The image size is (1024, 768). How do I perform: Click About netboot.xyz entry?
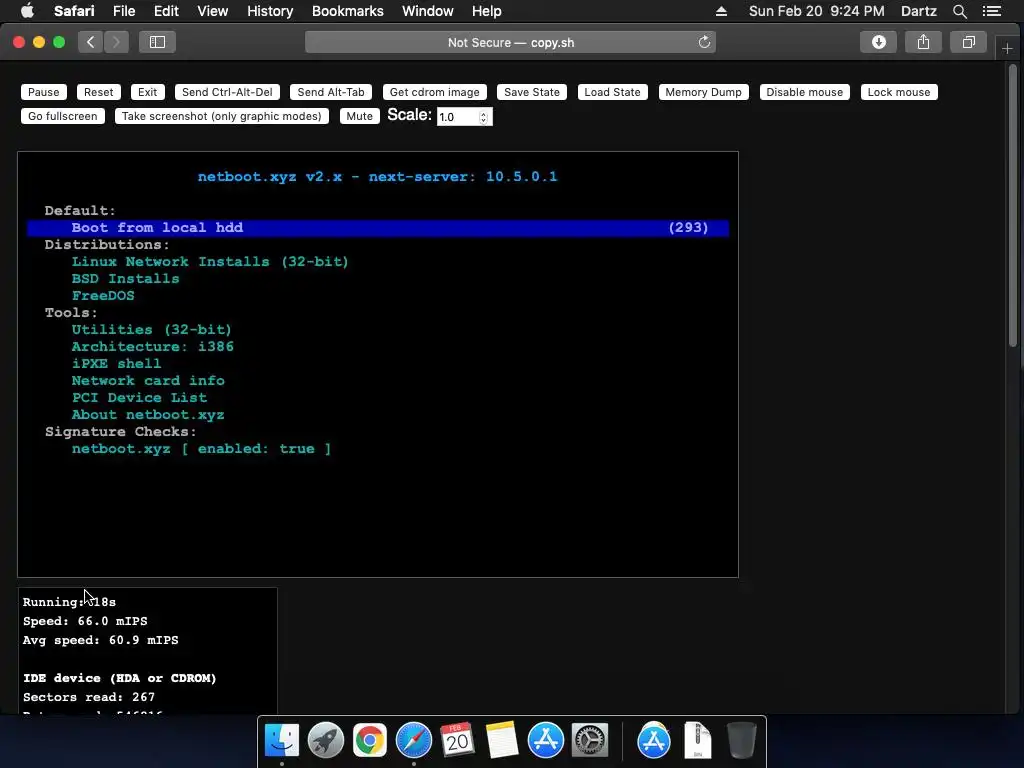pos(148,415)
